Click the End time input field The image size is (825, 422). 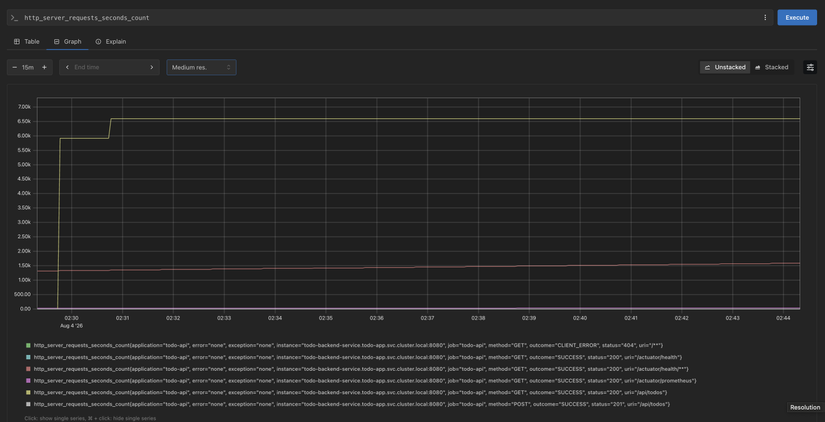pyautogui.click(x=109, y=67)
